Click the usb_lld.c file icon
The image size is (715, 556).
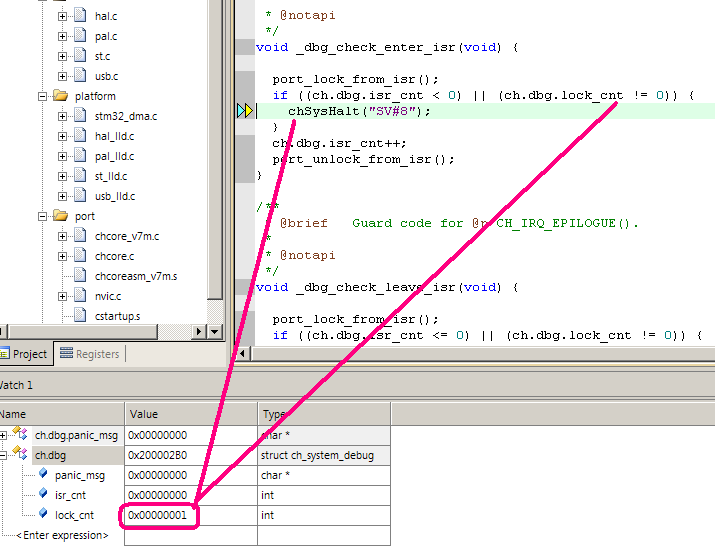(x=80, y=195)
